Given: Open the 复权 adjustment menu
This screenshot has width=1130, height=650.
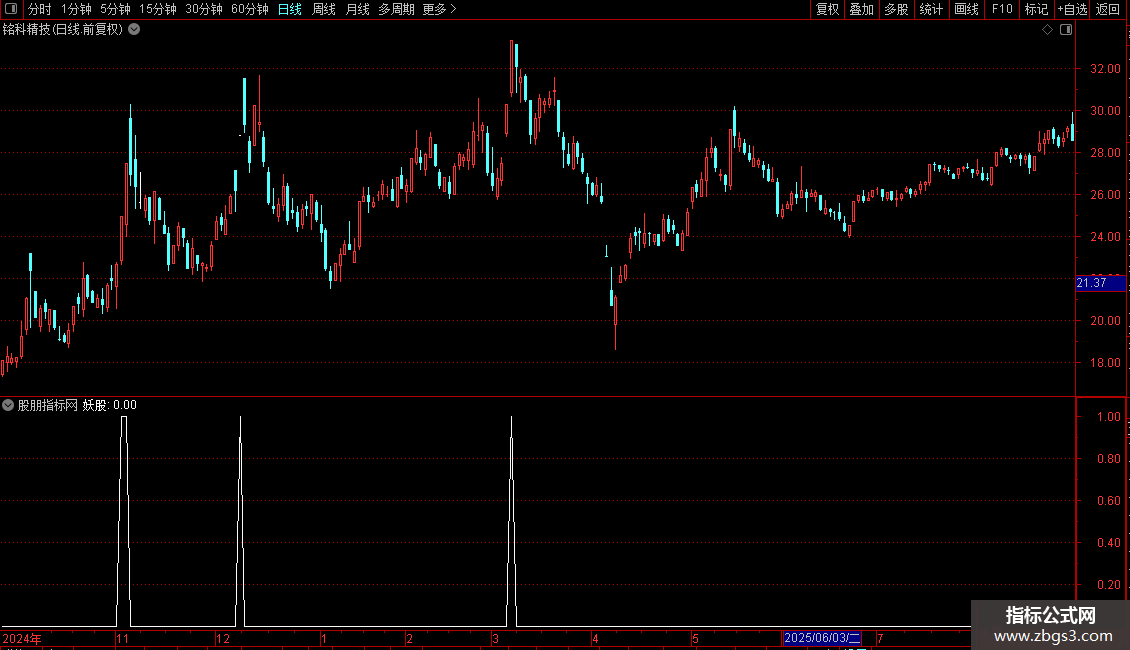Looking at the screenshot, I should click(x=827, y=9).
